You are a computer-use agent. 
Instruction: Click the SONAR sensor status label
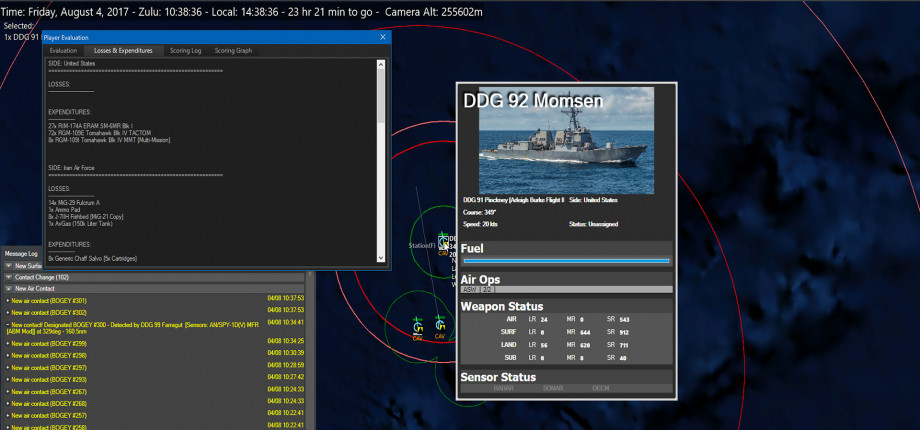[x=553, y=388]
